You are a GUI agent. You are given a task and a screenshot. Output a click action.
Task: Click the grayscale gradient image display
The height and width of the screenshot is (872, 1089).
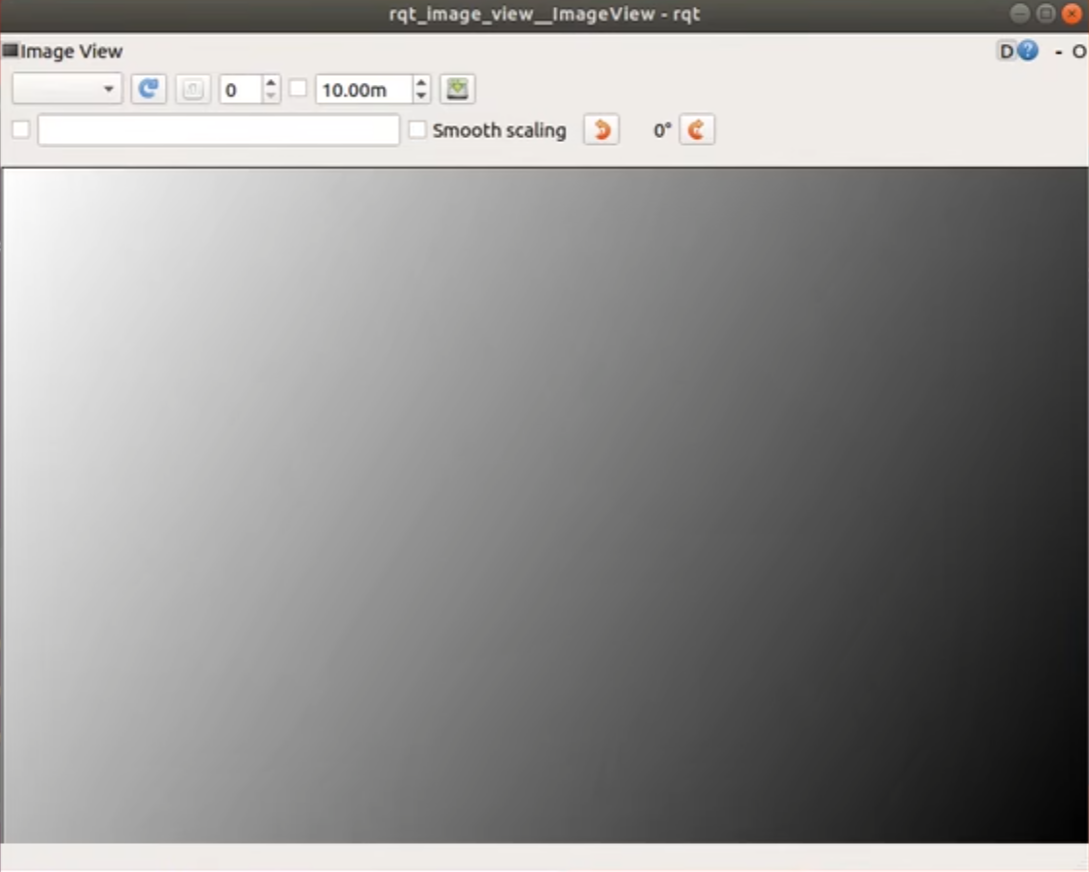545,505
